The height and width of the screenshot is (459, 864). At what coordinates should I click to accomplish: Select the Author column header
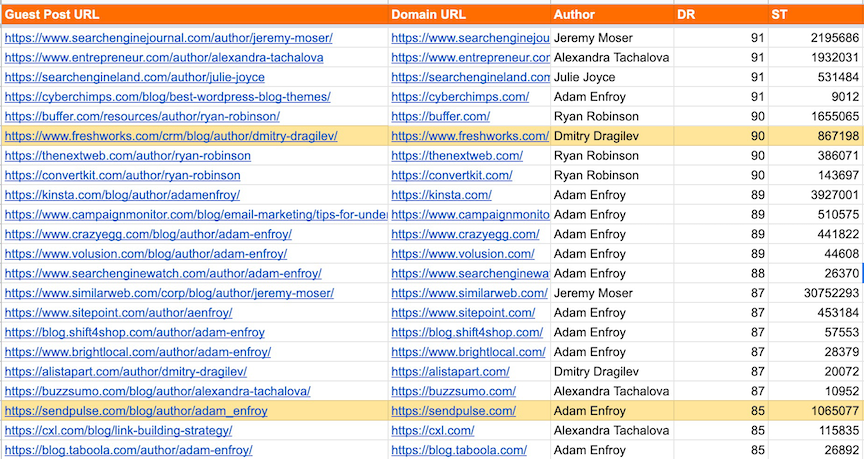coord(612,15)
